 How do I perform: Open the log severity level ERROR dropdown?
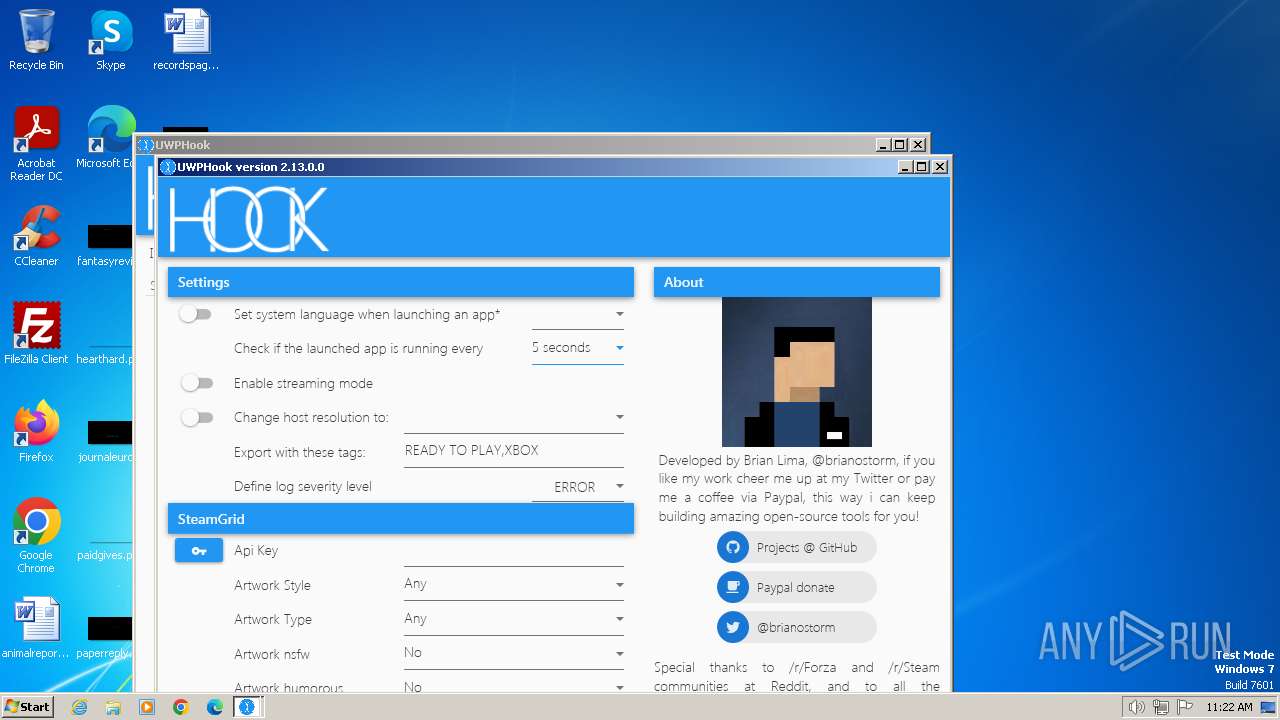(578, 487)
